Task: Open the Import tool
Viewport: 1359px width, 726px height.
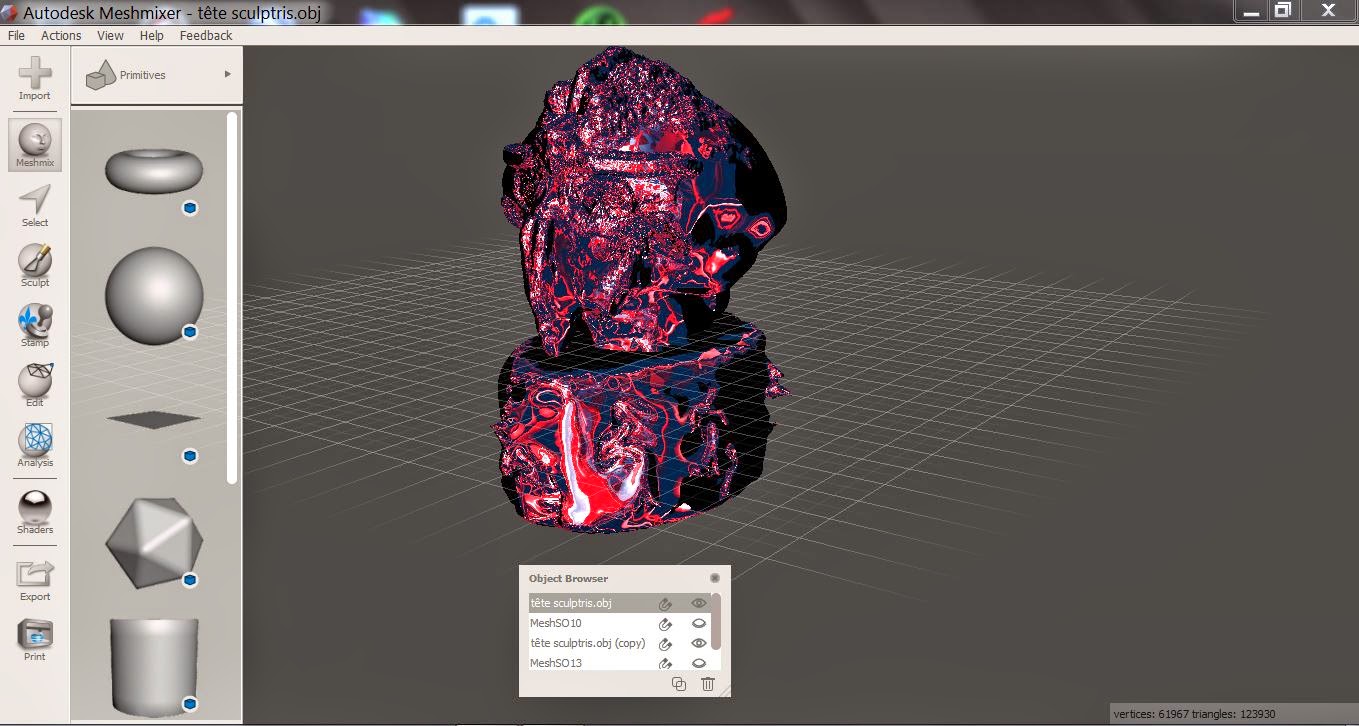Action: coord(35,79)
